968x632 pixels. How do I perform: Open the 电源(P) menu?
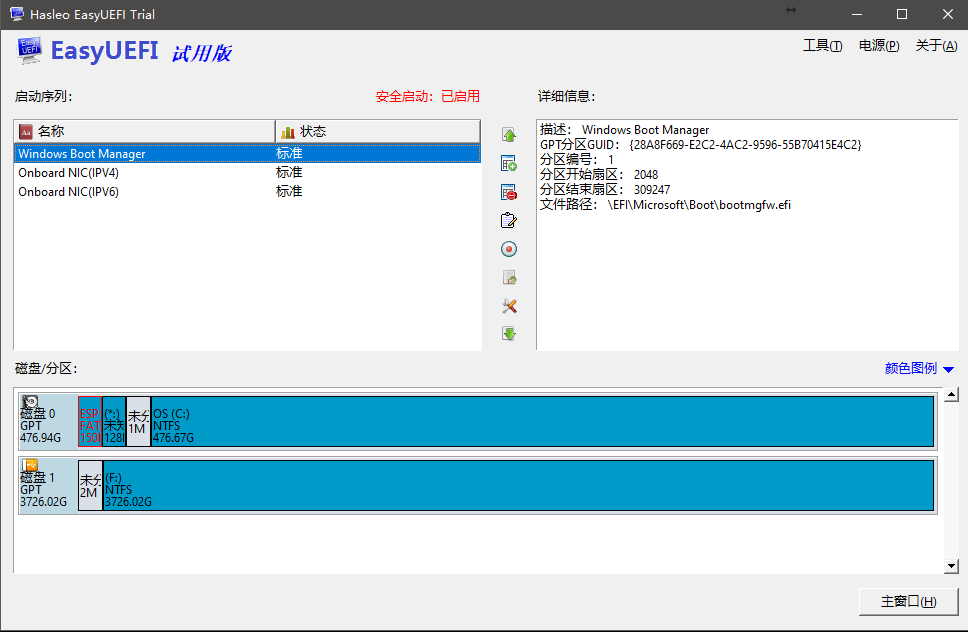878,46
